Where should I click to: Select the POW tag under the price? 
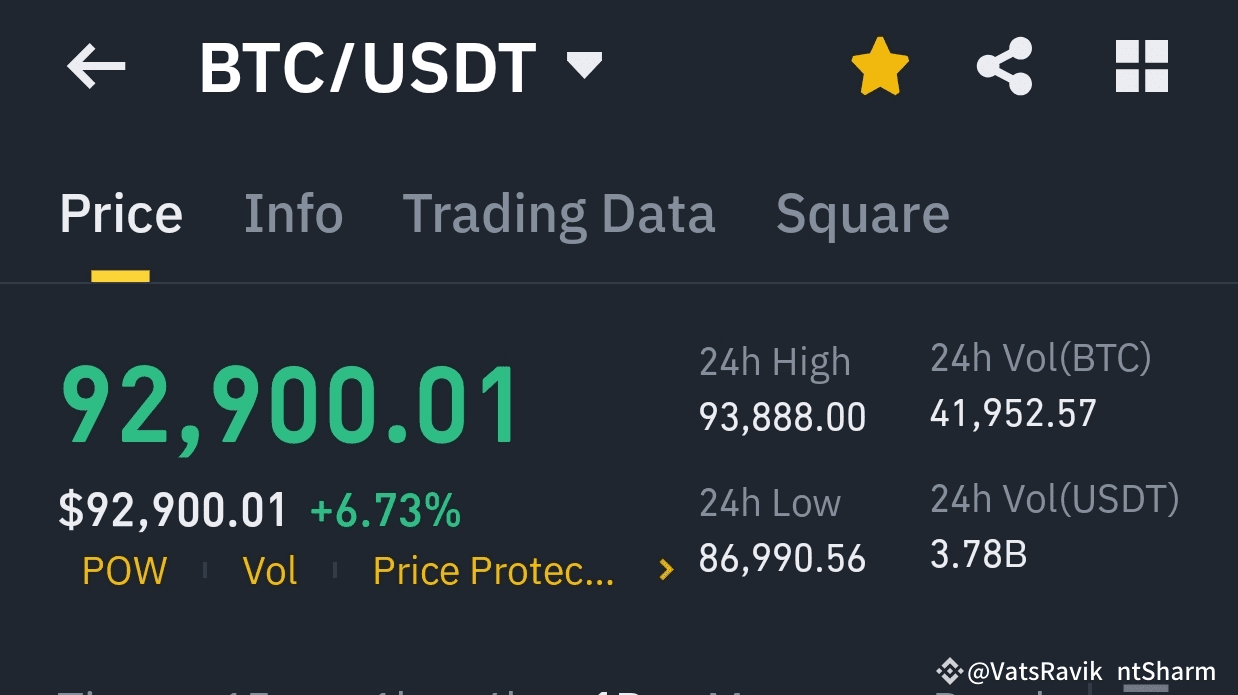(124, 571)
